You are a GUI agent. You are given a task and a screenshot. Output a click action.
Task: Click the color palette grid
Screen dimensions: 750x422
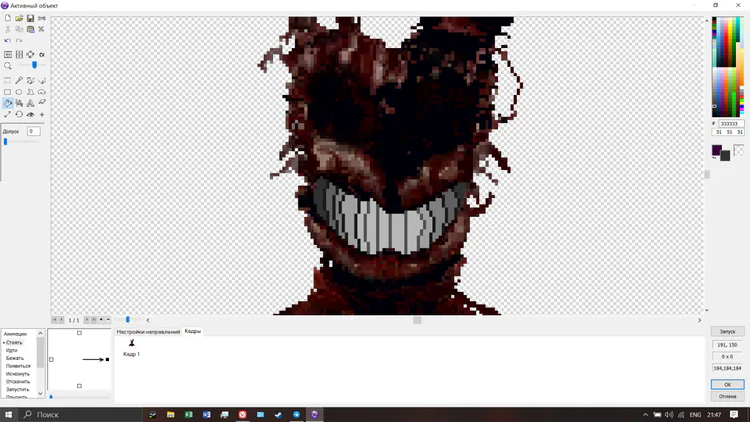click(728, 67)
